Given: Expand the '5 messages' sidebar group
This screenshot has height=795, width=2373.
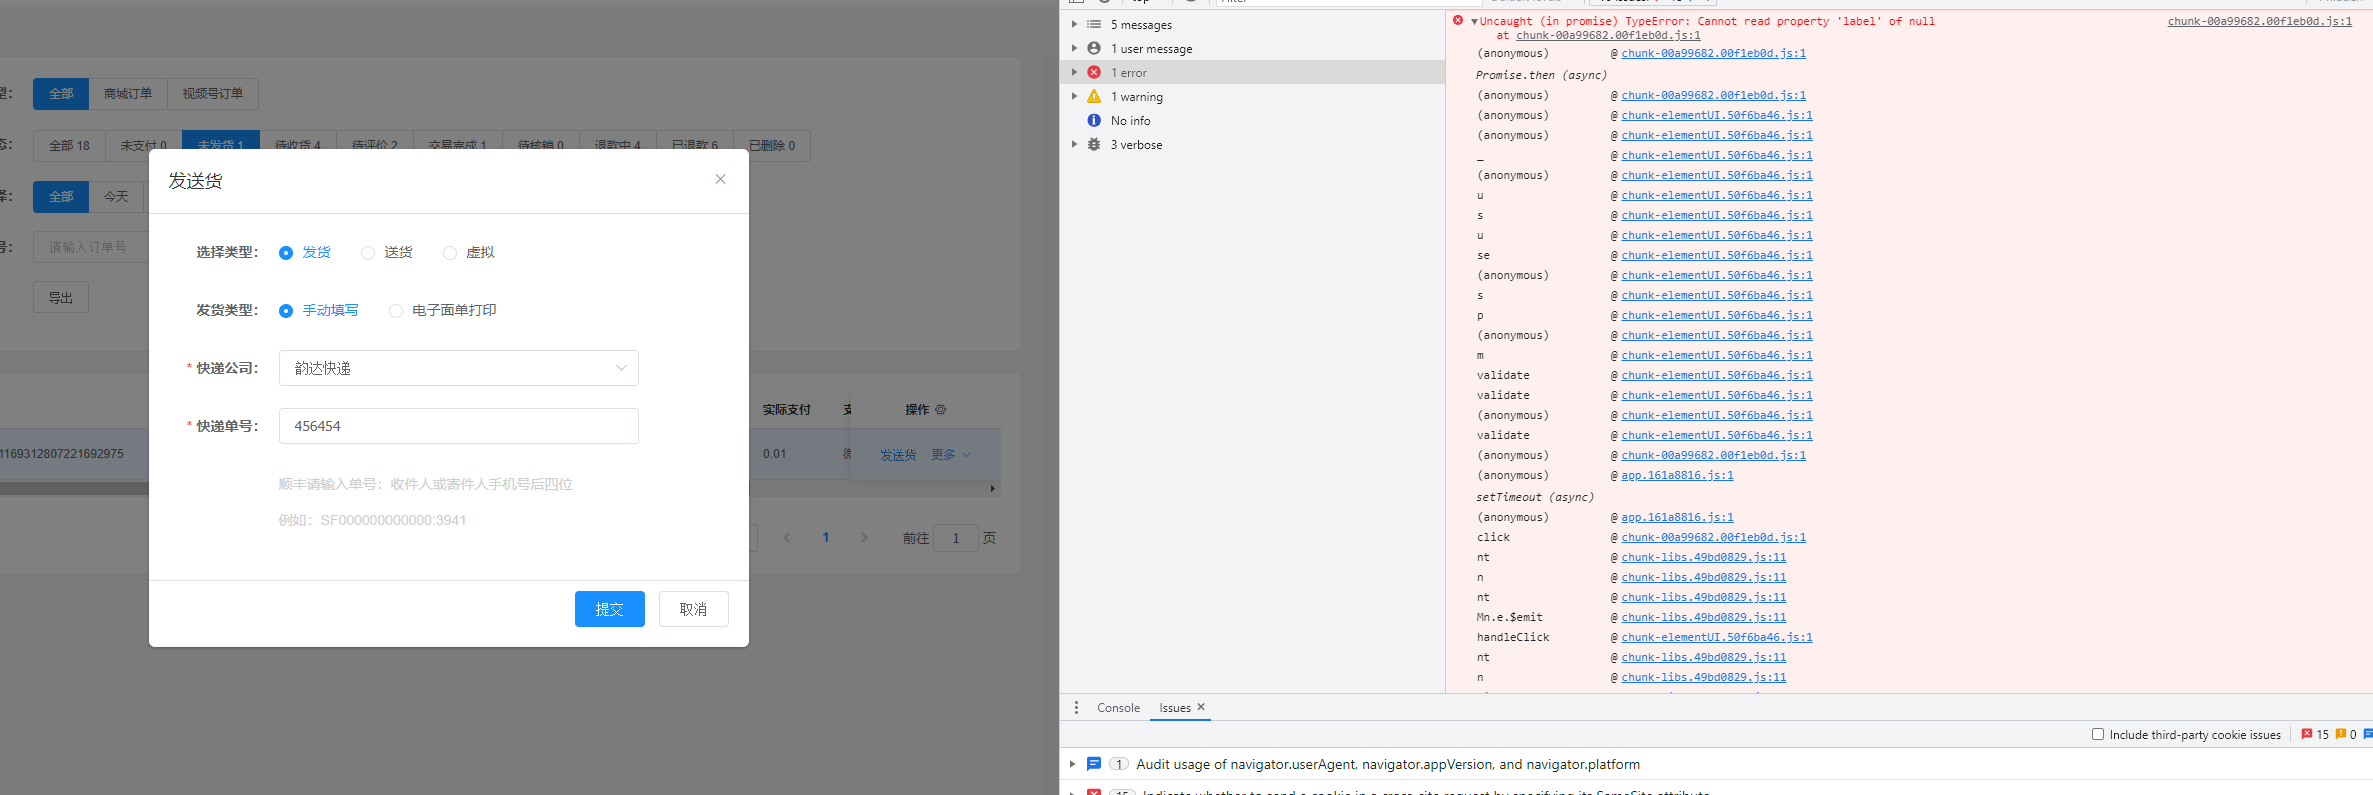Looking at the screenshot, I should pyautogui.click(x=1074, y=24).
